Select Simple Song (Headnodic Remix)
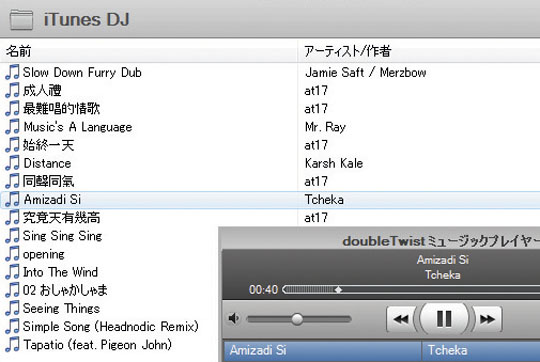This screenshot has width=540, height=362. click(111, 327)
